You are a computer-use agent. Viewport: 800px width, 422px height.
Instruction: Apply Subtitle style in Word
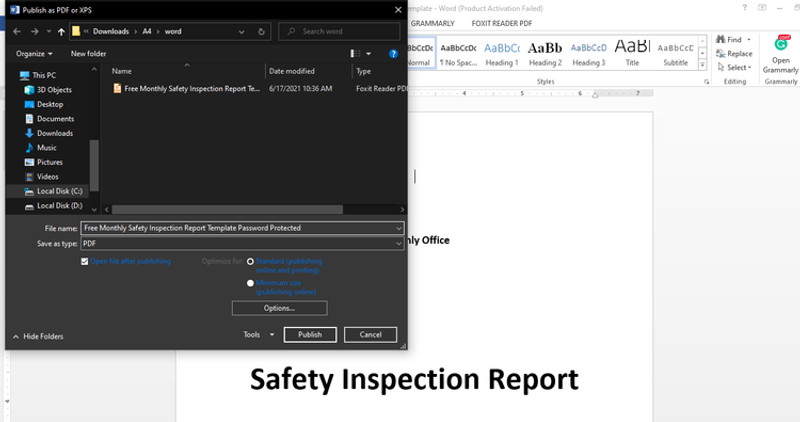point(676,53)
